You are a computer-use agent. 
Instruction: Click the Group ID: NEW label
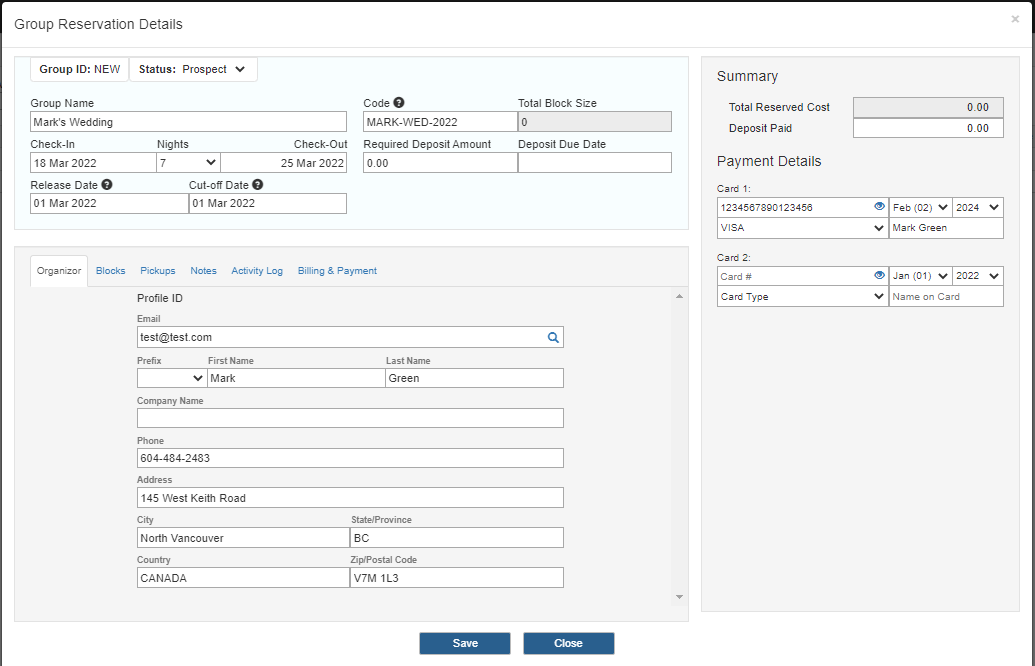(x=80, y=69)
